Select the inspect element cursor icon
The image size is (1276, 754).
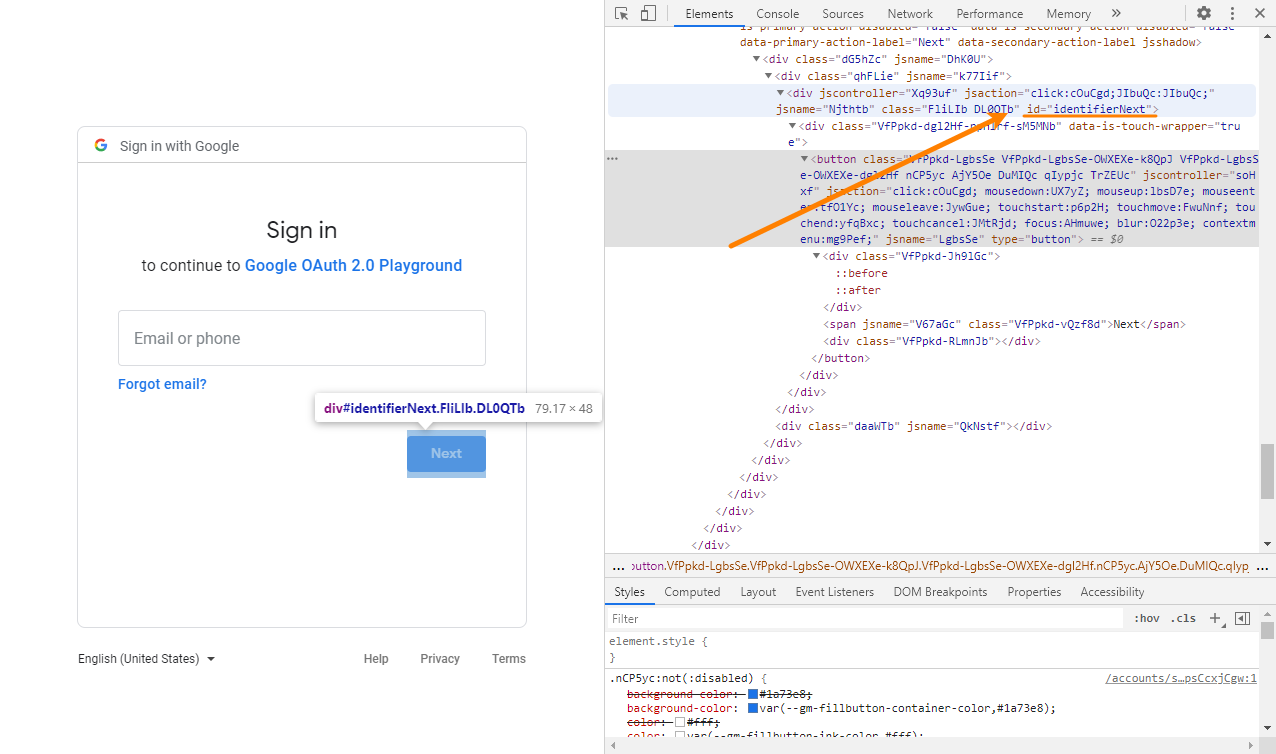coord(622,13)
